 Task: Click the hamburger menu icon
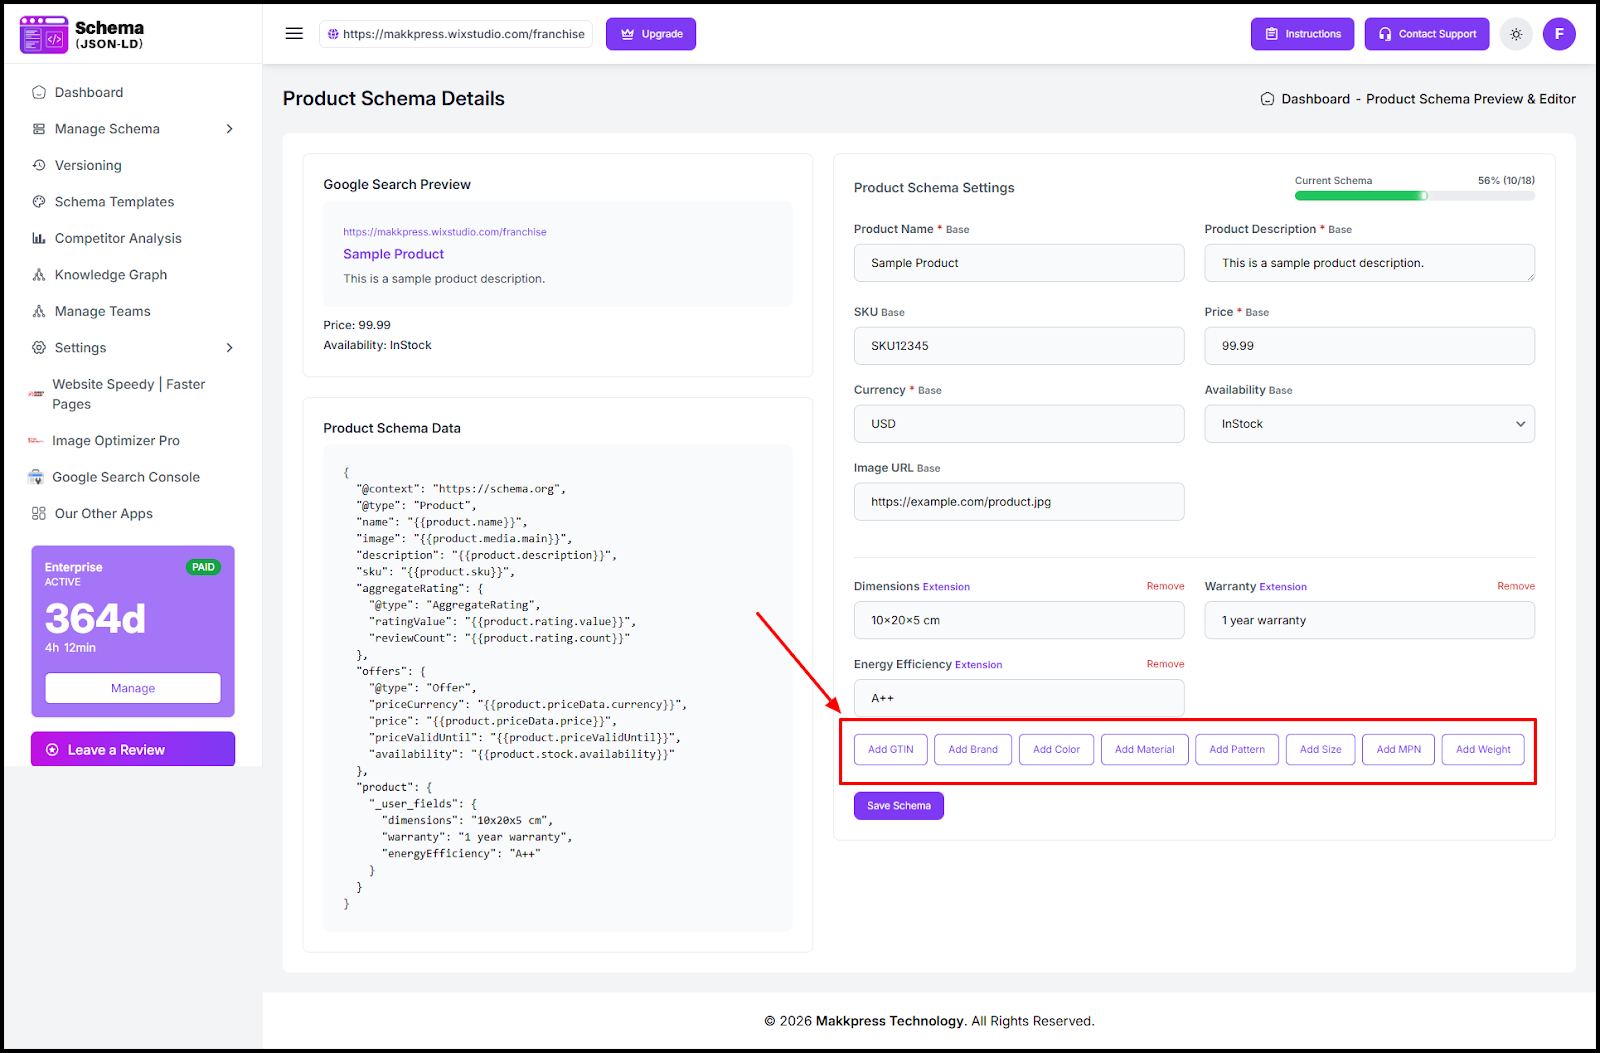[x=294, y=34]
